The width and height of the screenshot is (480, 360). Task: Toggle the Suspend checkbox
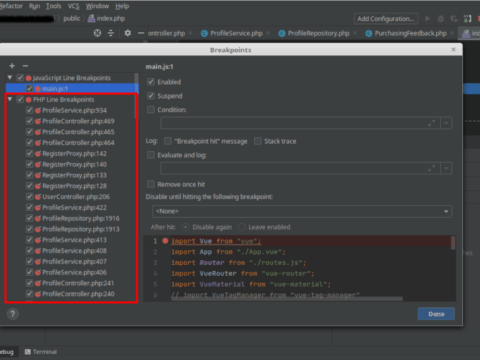[151, 96]
